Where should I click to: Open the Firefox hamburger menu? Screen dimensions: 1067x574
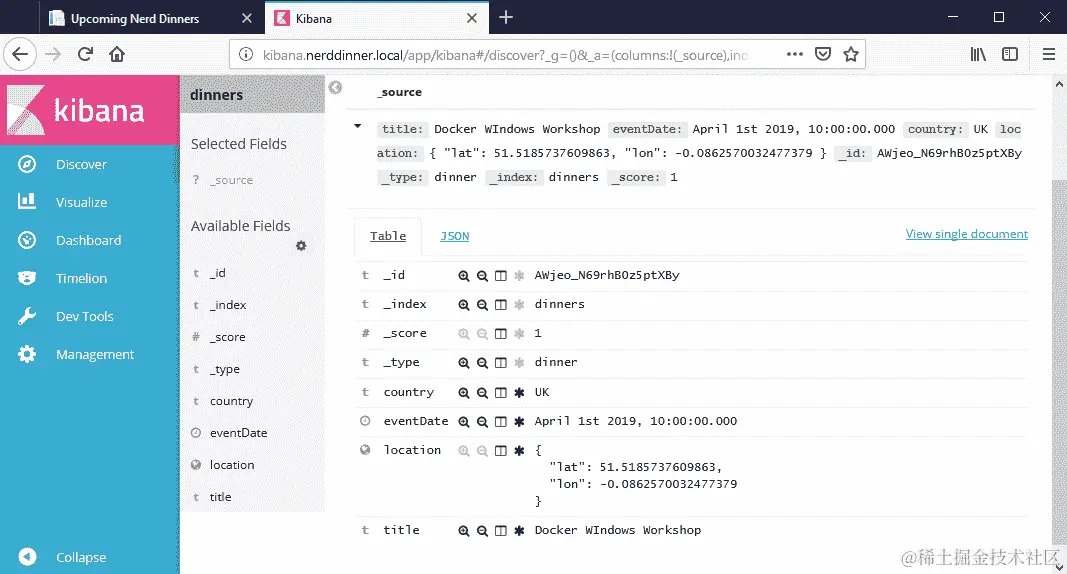[x=1049, y=54]
